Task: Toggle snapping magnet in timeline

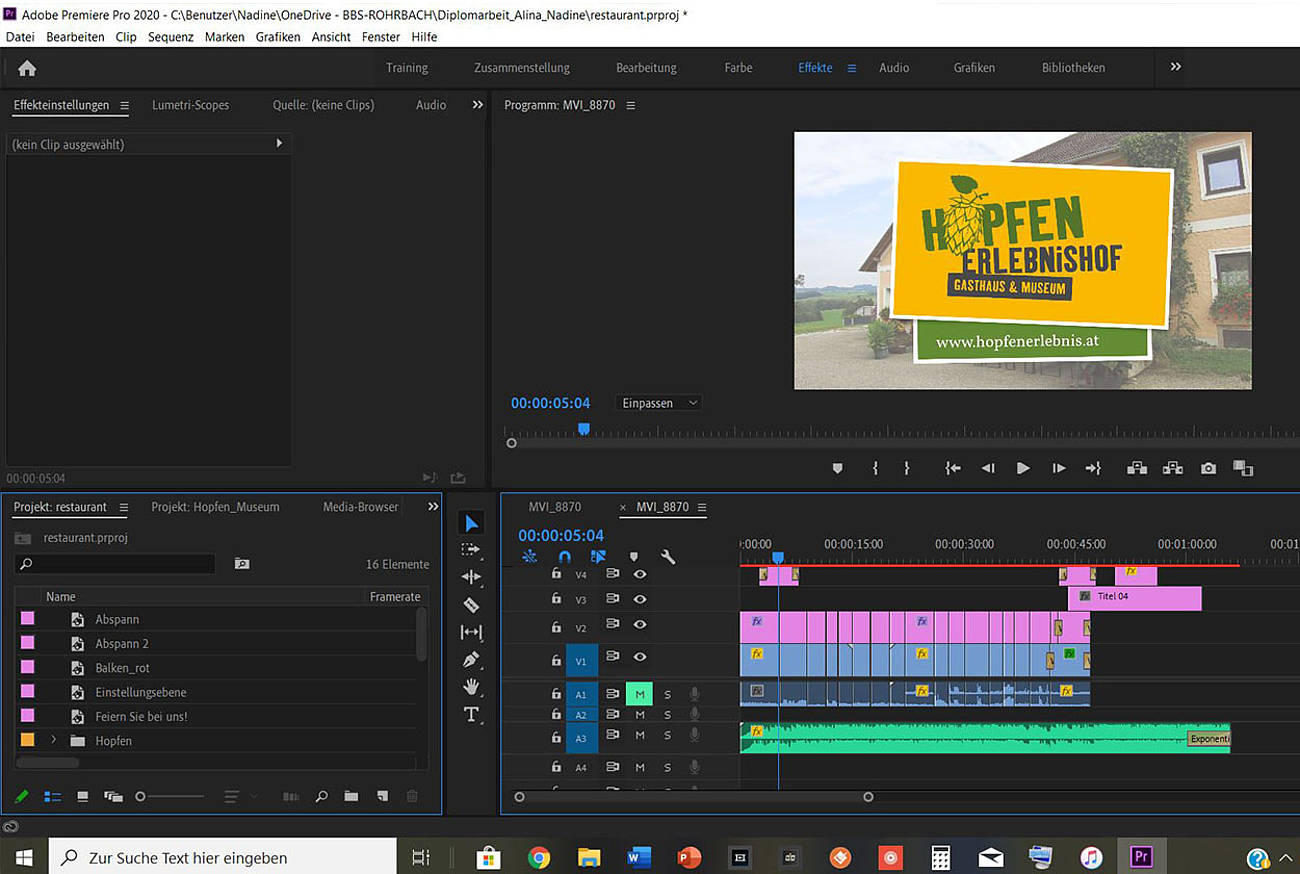Action: point(564,557)
